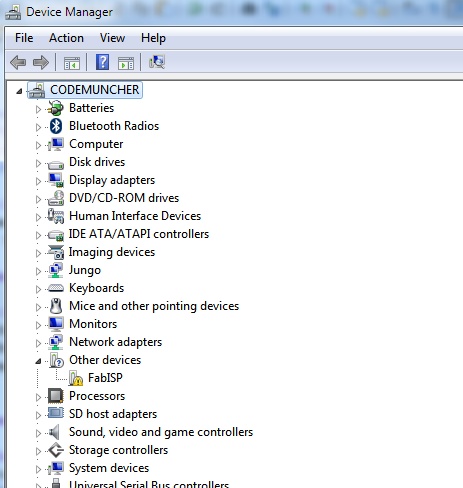Expand the Disk drives category
Image resolution: width=463 pixels, height=488 pixels.
pos(38,163)
